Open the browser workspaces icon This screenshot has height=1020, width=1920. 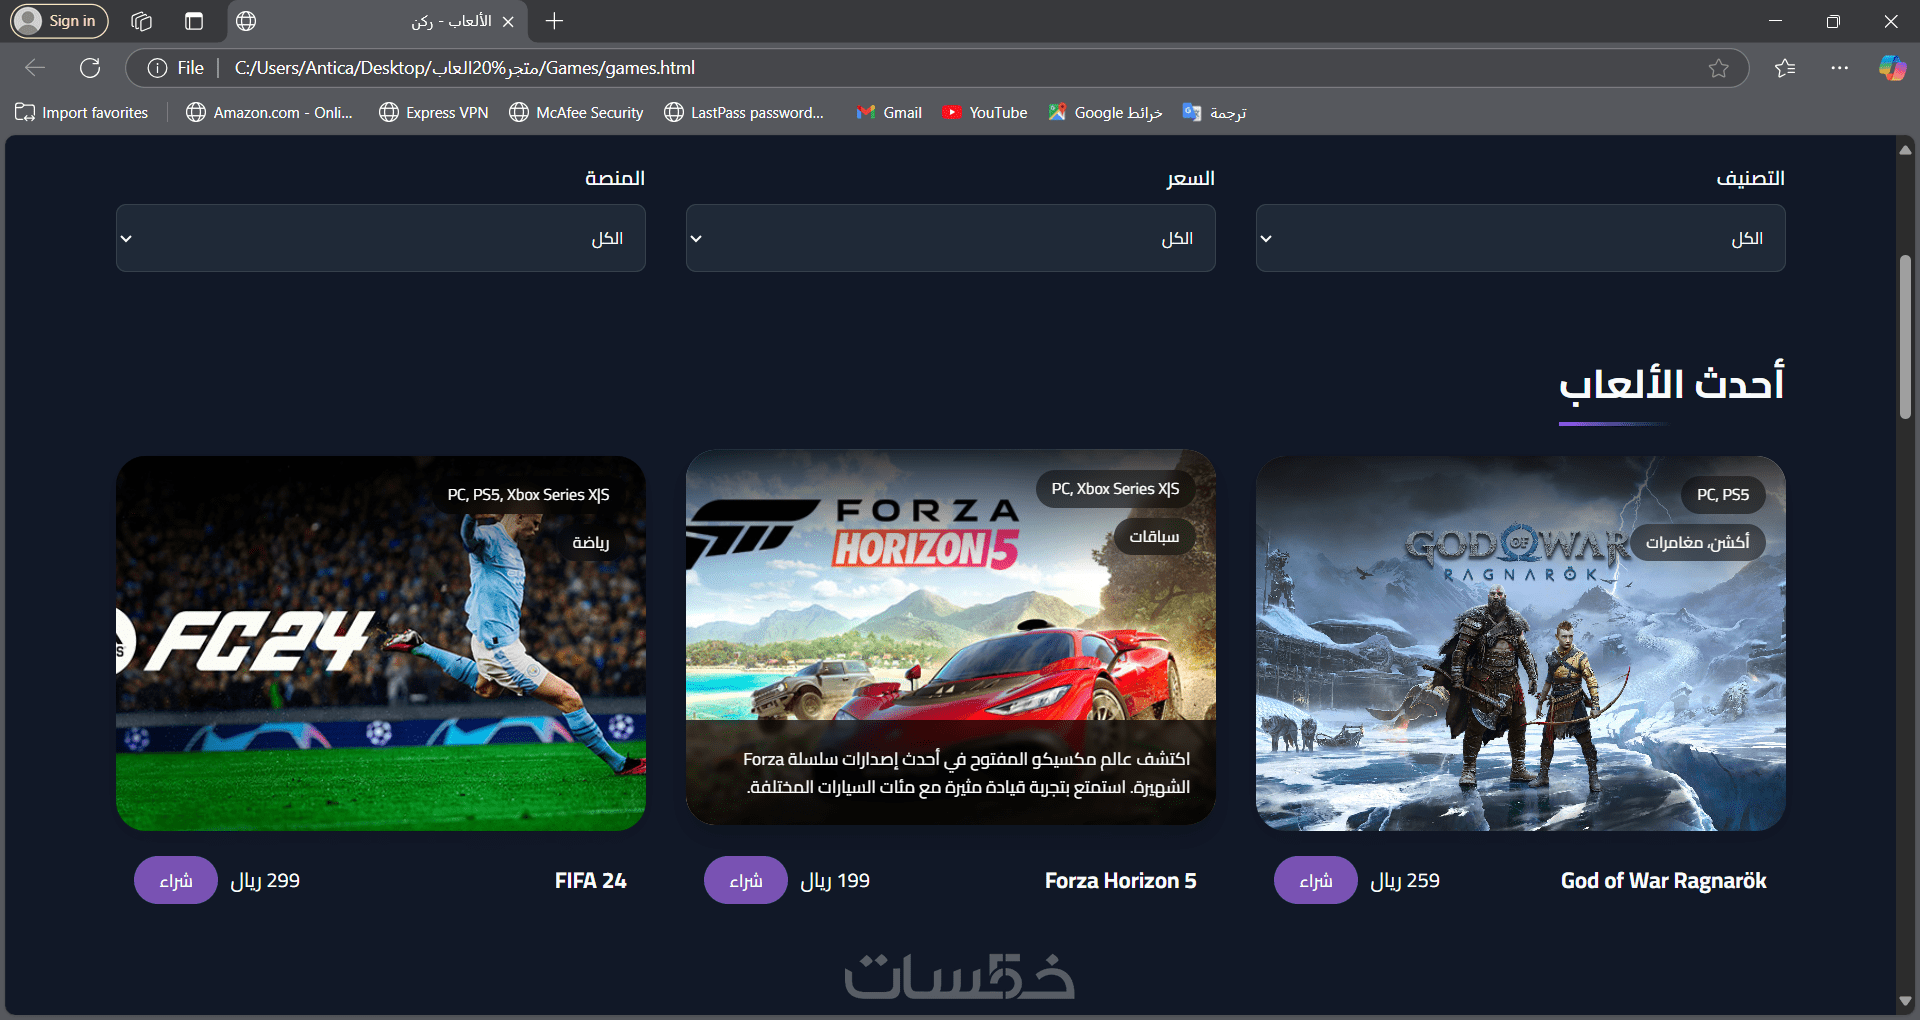pyautogui.click(x=142, y=21)
